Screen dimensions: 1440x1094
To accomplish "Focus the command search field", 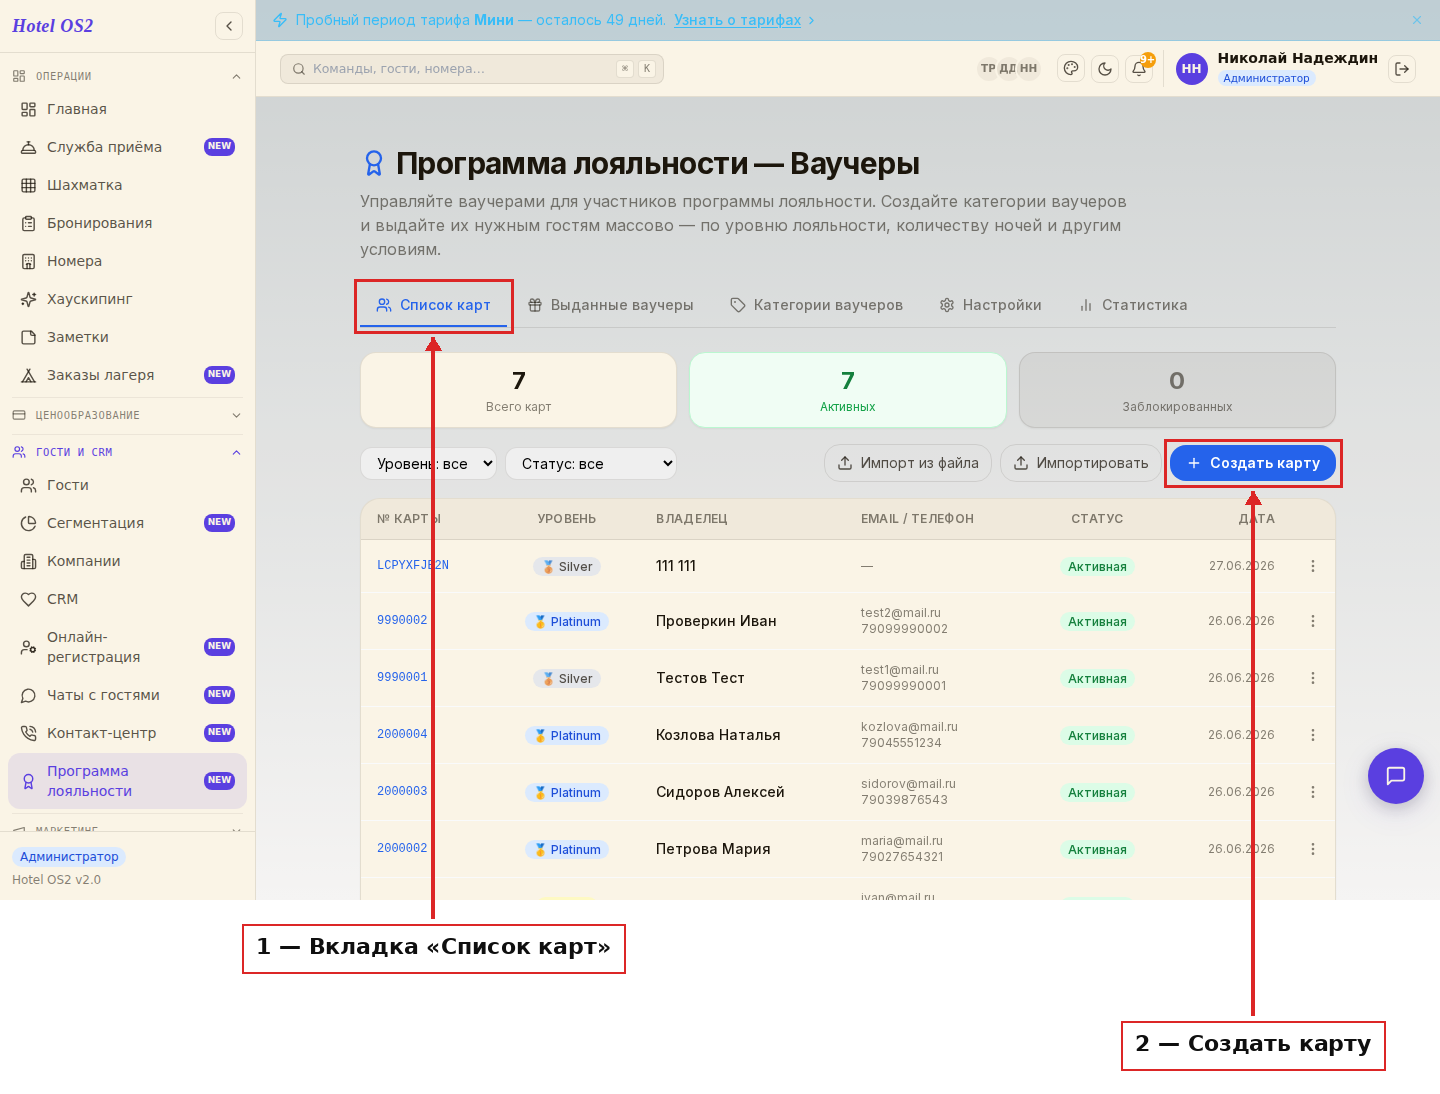I will coord(472,69).
